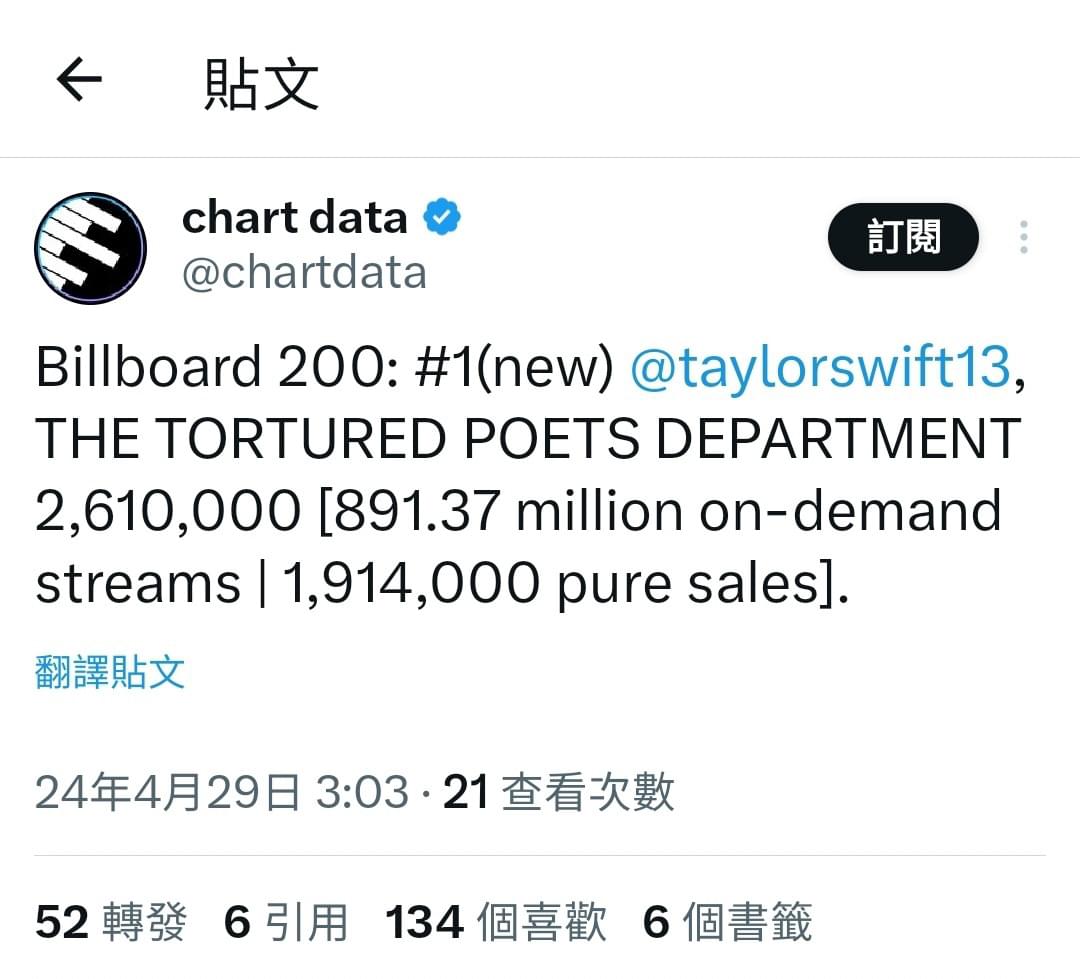This screenshot has height=979, width=1080.
Task: Open the @taylorswift13 mention link
Action: (821, 367)
